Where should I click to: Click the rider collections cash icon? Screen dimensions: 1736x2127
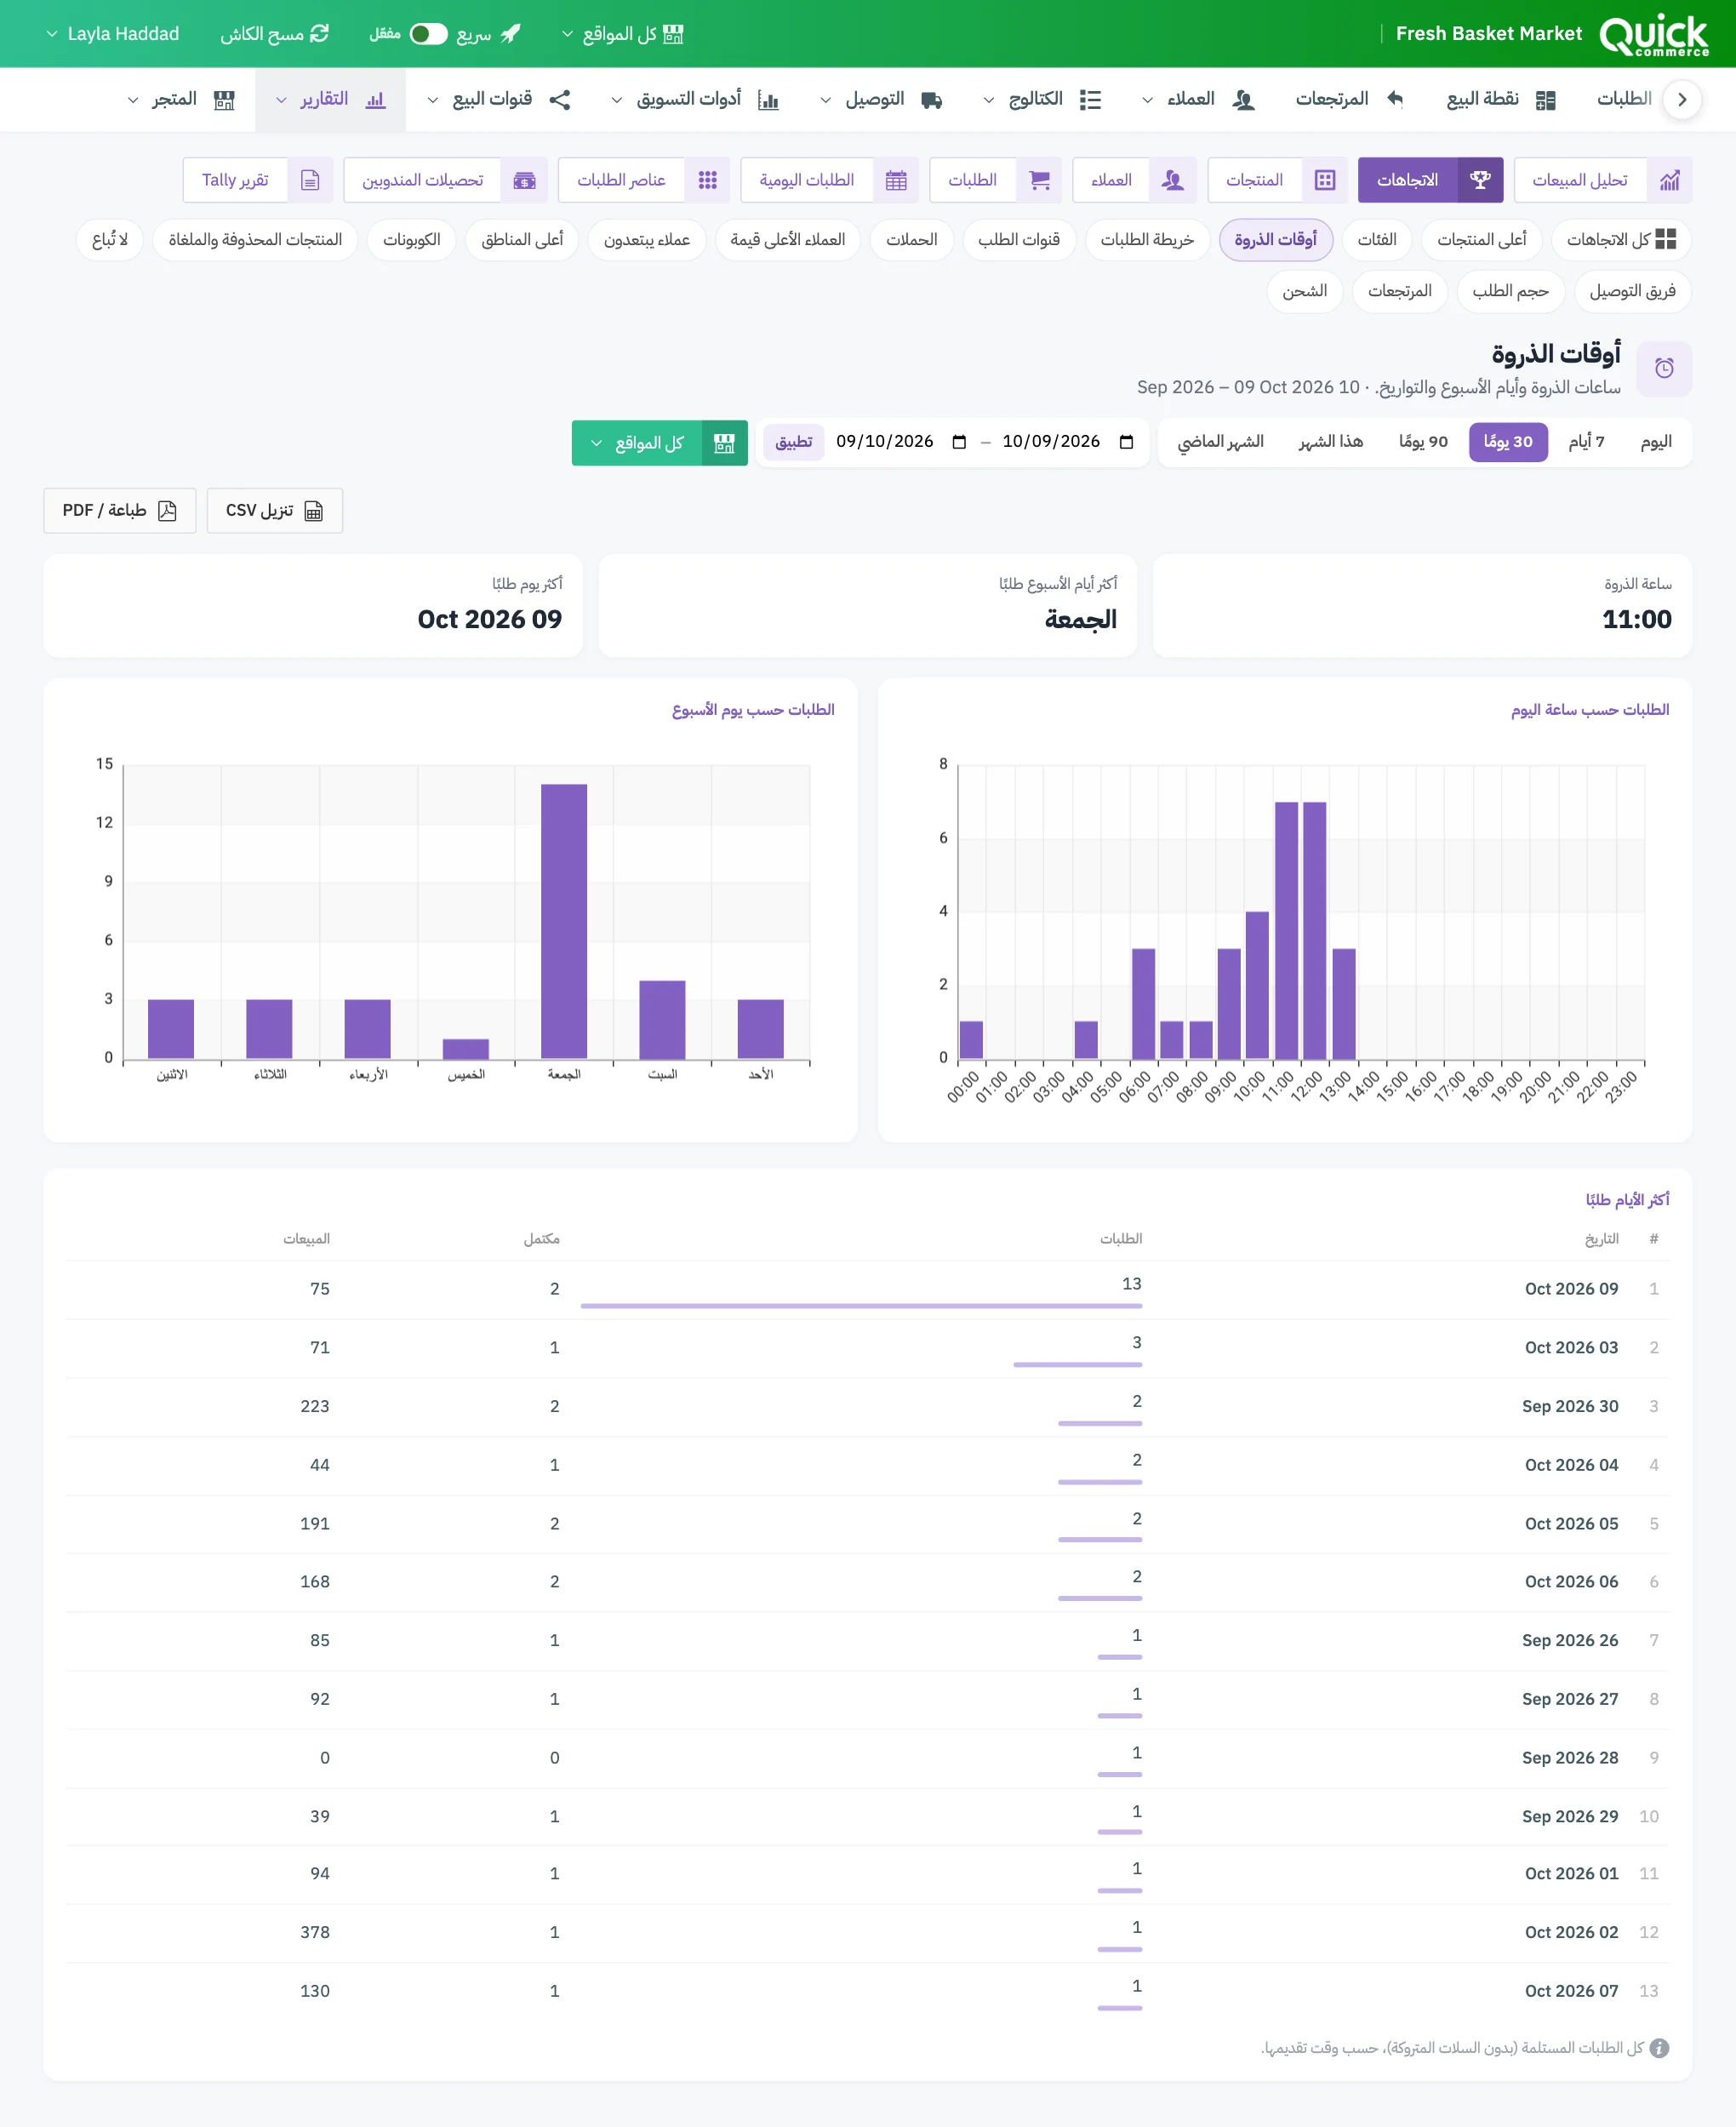[524, 180]
